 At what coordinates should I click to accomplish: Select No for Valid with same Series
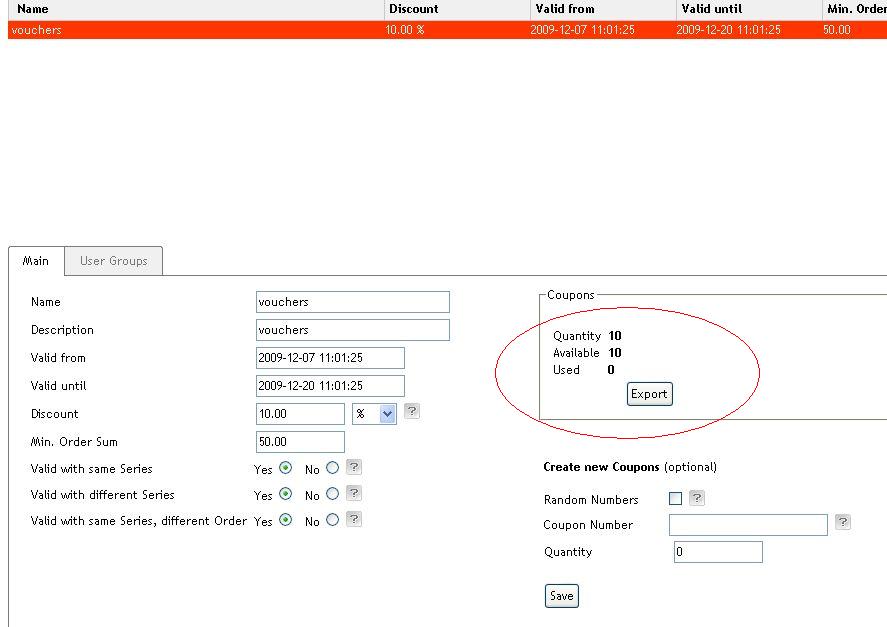pyautogui.click(x=333, y=467)
